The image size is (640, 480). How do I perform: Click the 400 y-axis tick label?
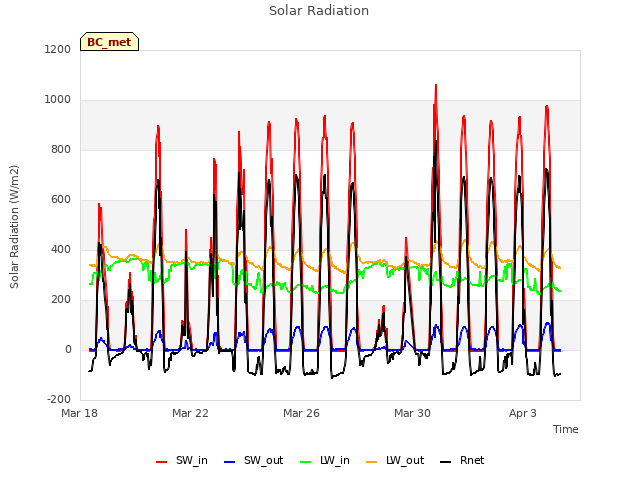click(61, 249)
